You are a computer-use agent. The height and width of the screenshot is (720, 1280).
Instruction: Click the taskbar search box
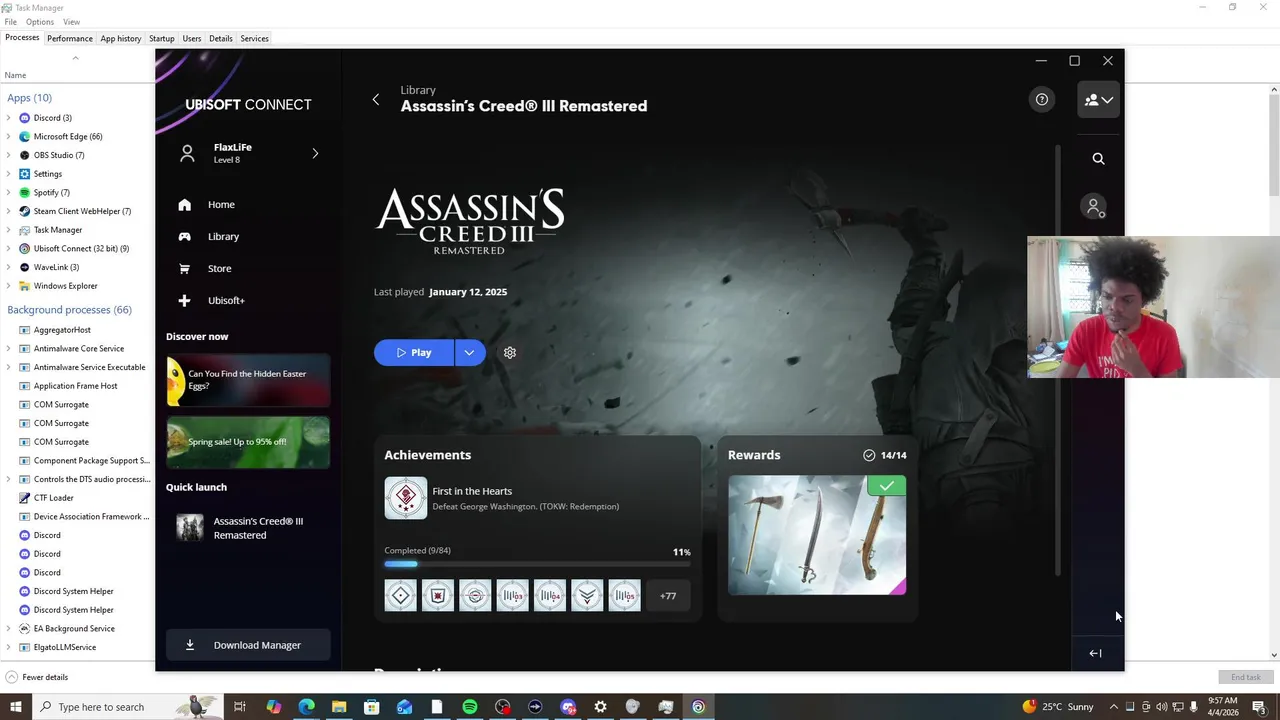(126, 707)
